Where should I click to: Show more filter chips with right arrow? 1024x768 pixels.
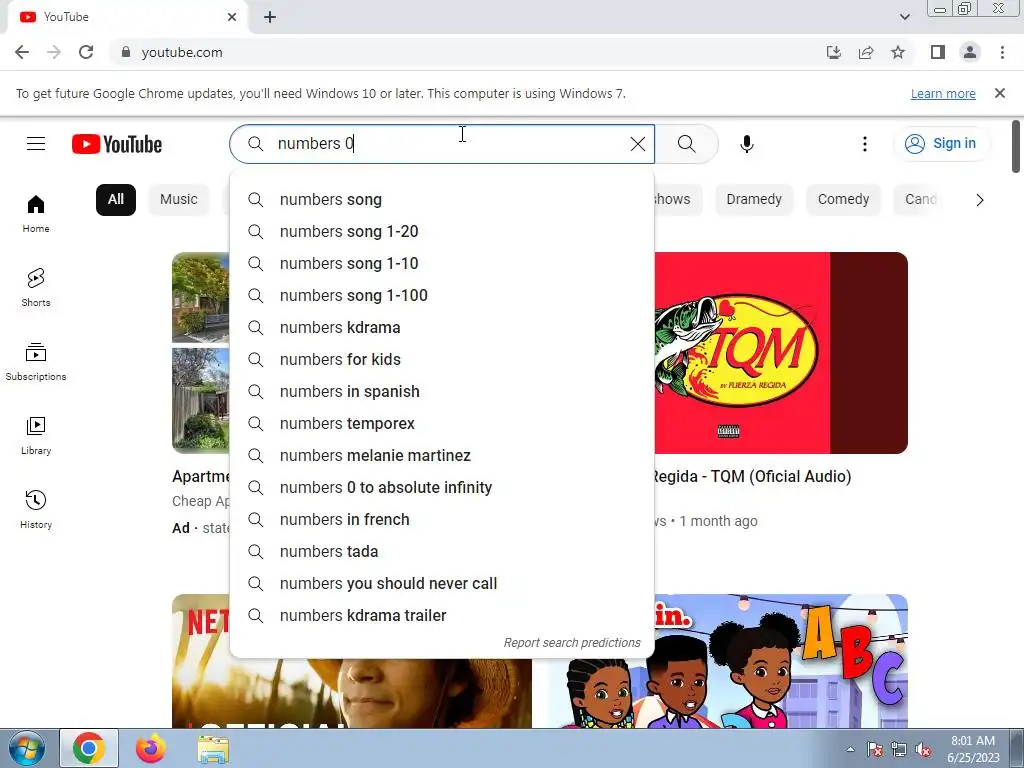click(979, 200)
